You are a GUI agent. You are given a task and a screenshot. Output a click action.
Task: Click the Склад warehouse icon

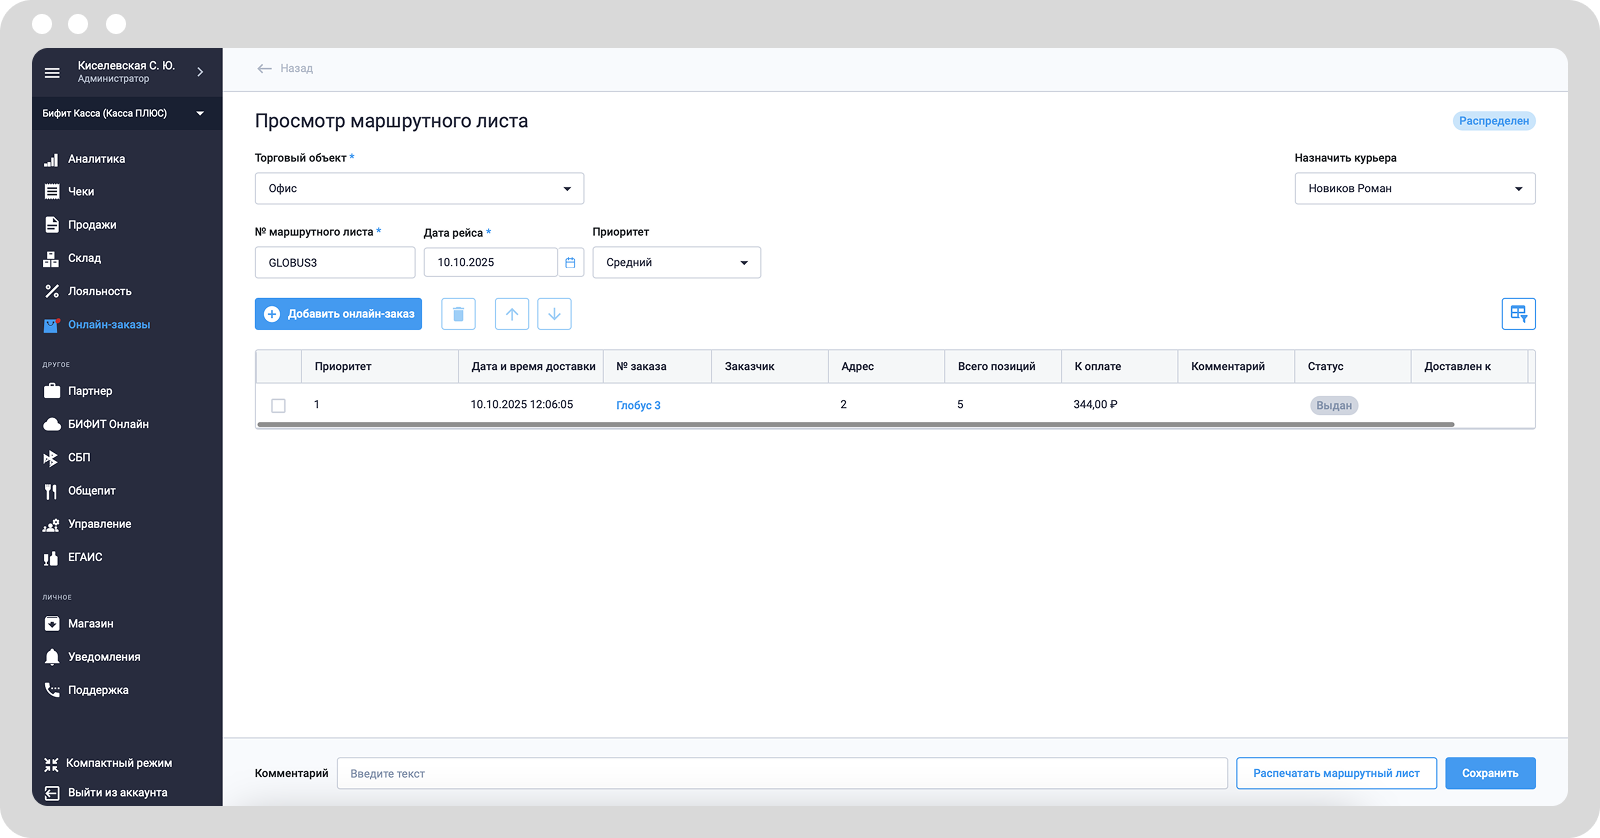point(51,258)
